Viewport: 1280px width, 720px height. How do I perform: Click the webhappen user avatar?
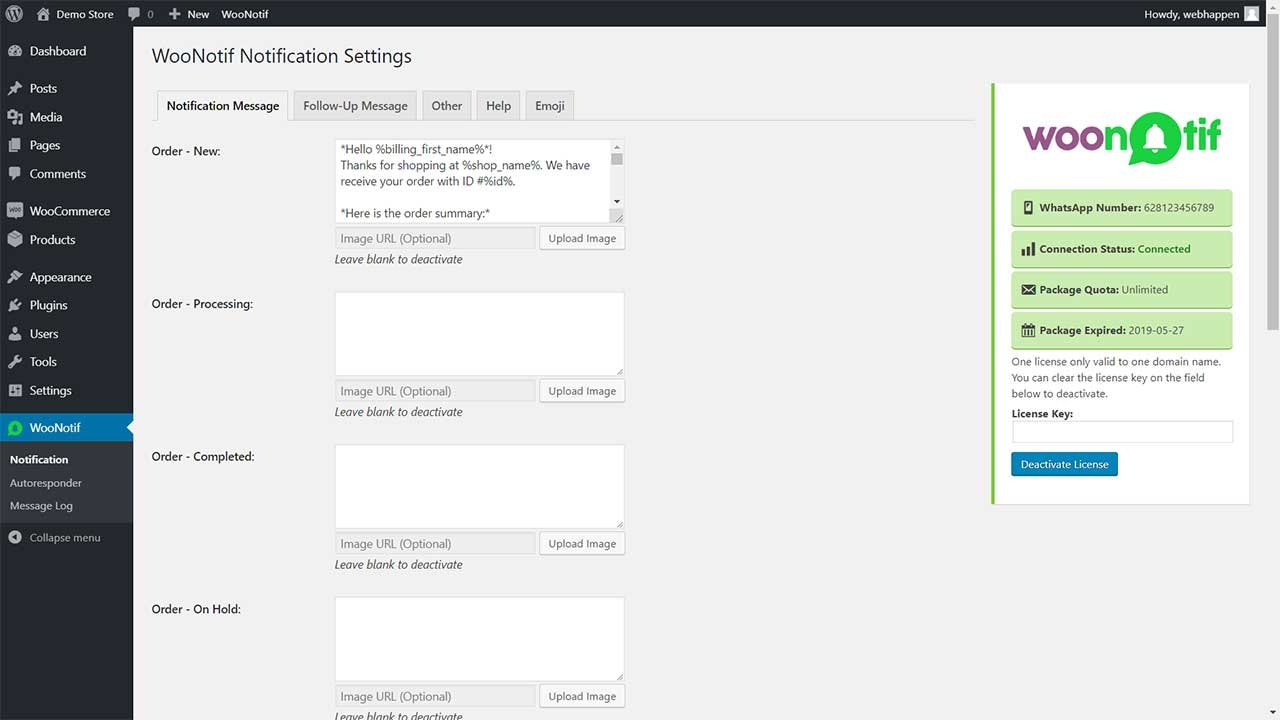[x=1251, y=14]
